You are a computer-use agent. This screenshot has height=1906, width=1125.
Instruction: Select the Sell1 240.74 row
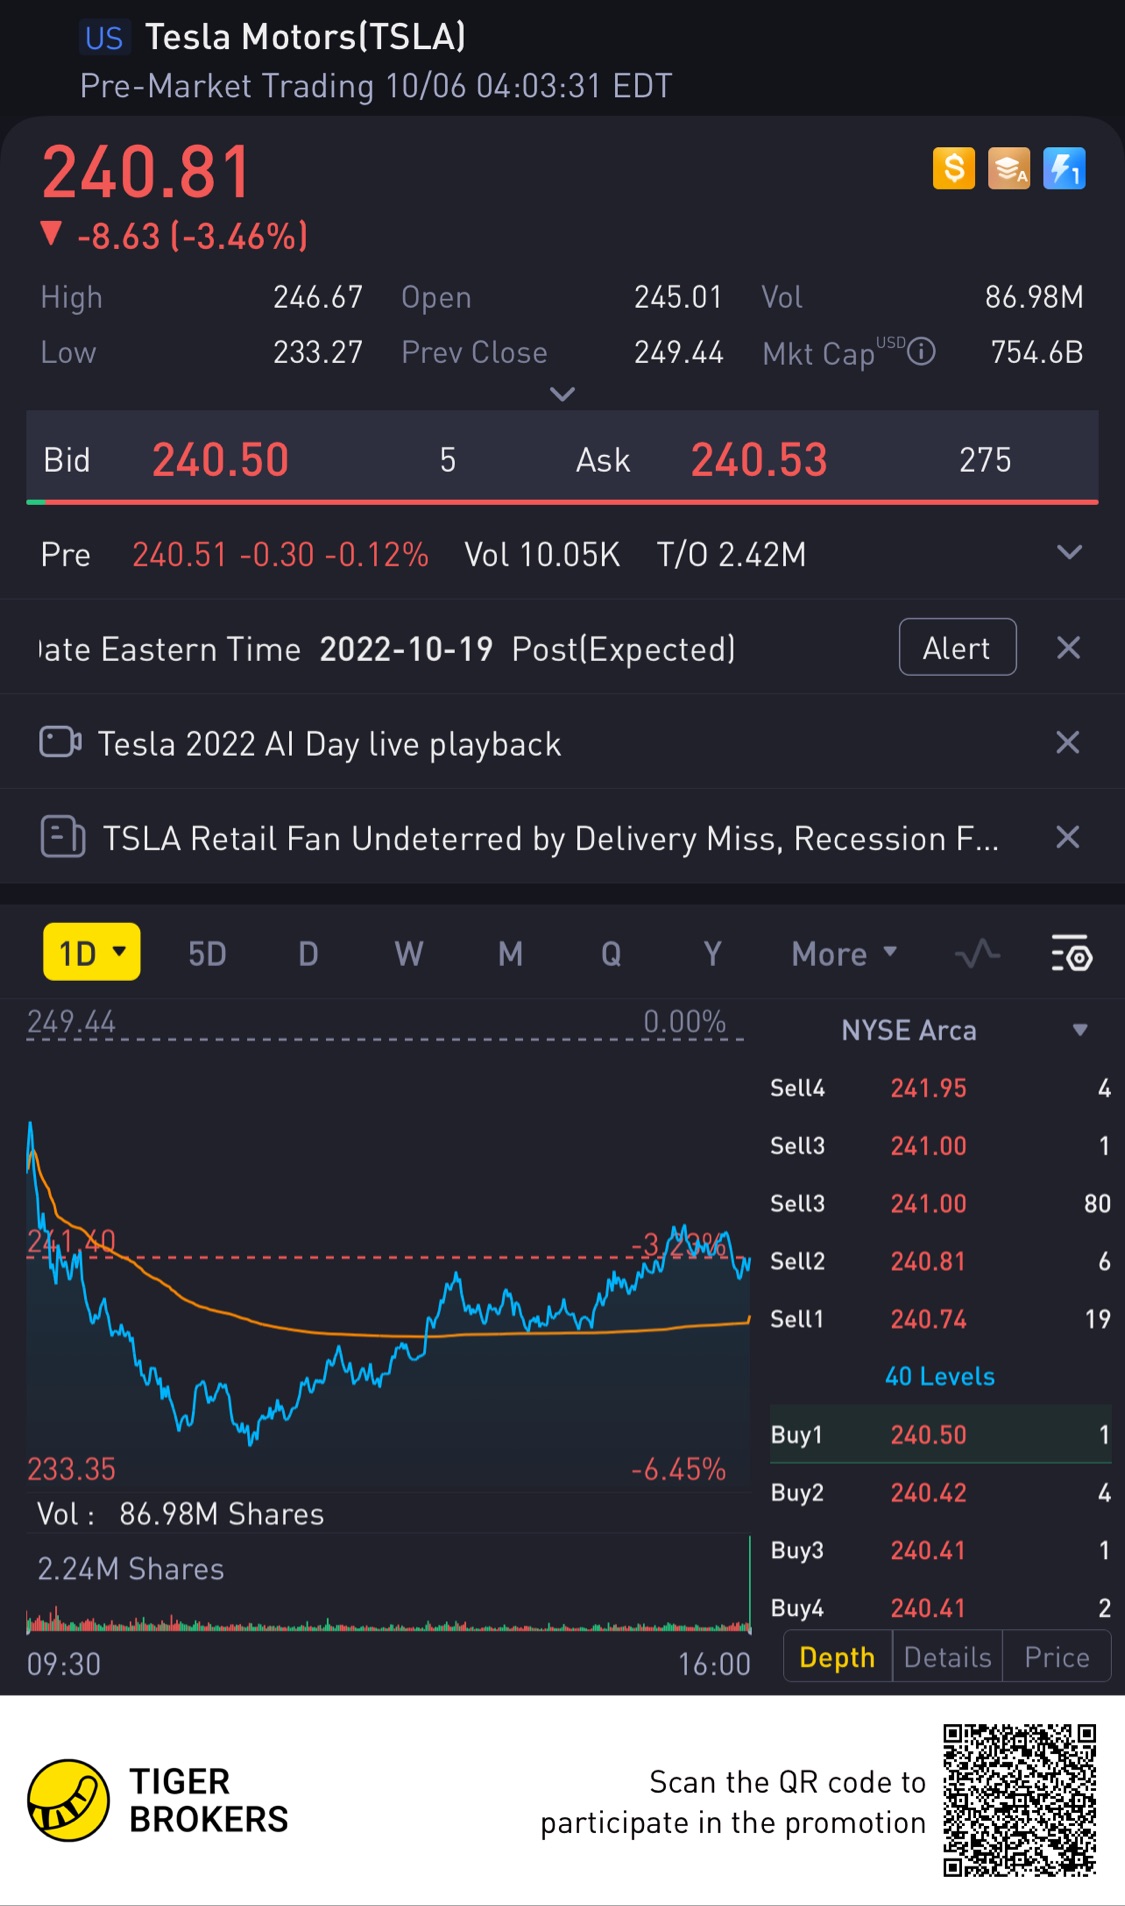[x=940, y=1319]
